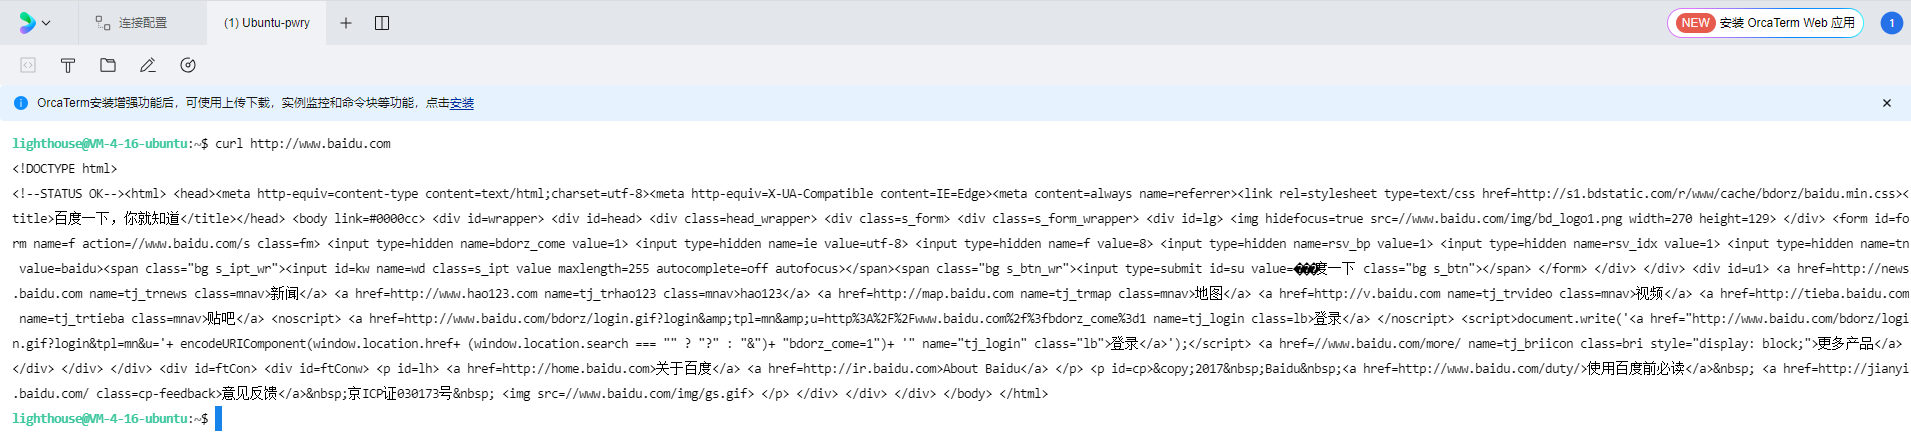Click the blue info icon in the notice banner
Screen dimensions: 1911x446
pos(21,103)
